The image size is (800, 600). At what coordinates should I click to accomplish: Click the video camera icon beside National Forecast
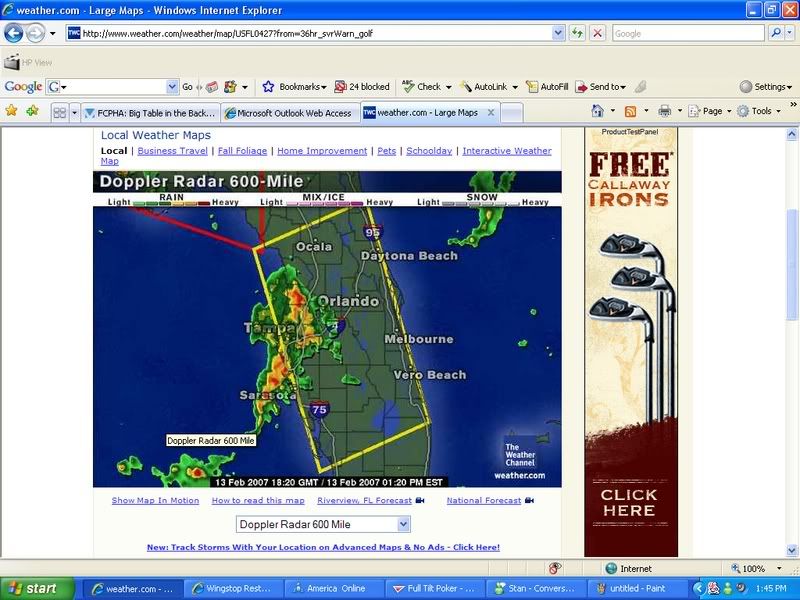tap(530, 501)
